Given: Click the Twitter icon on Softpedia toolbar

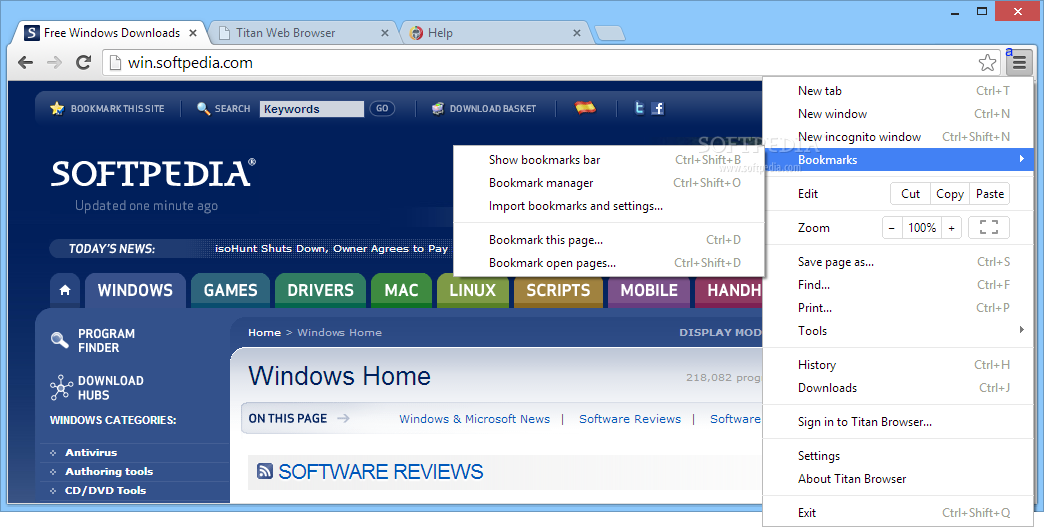Looking at the screenshot, I should coord(639,108).
